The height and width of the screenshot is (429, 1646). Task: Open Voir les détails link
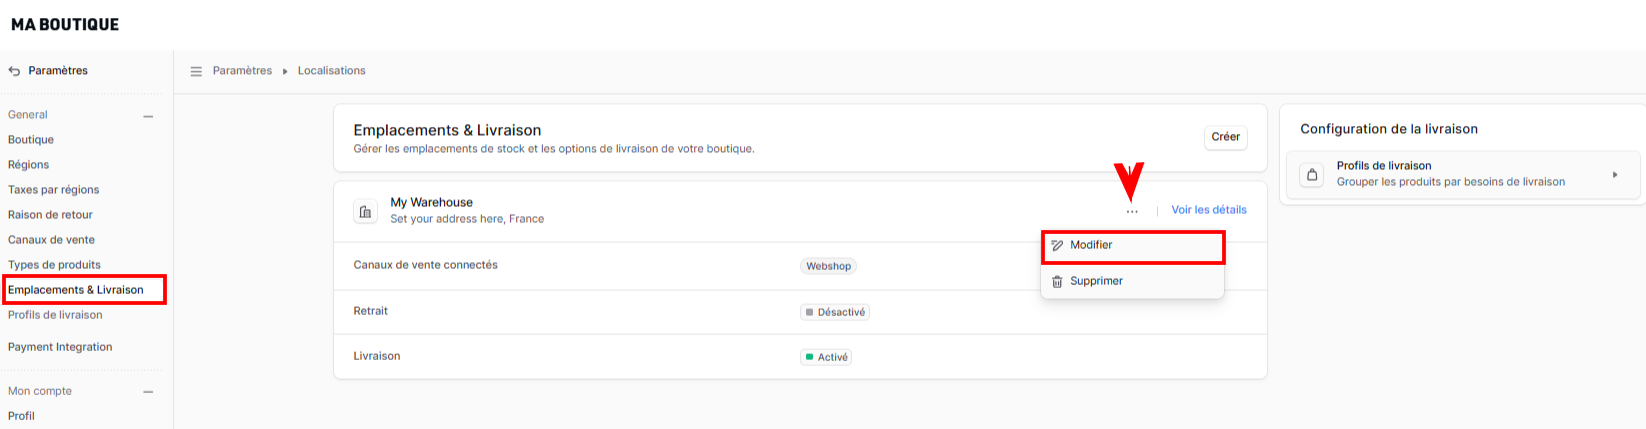[1209, 210]
